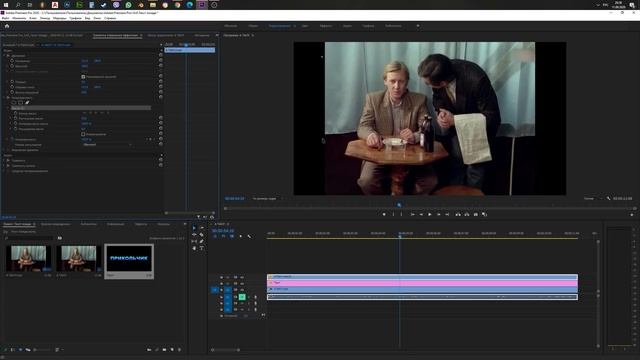Viewport: 640px width, 360px height.
Task: Open the Windows Start menu
Action: pyautogui.click(x=6, y=5)
